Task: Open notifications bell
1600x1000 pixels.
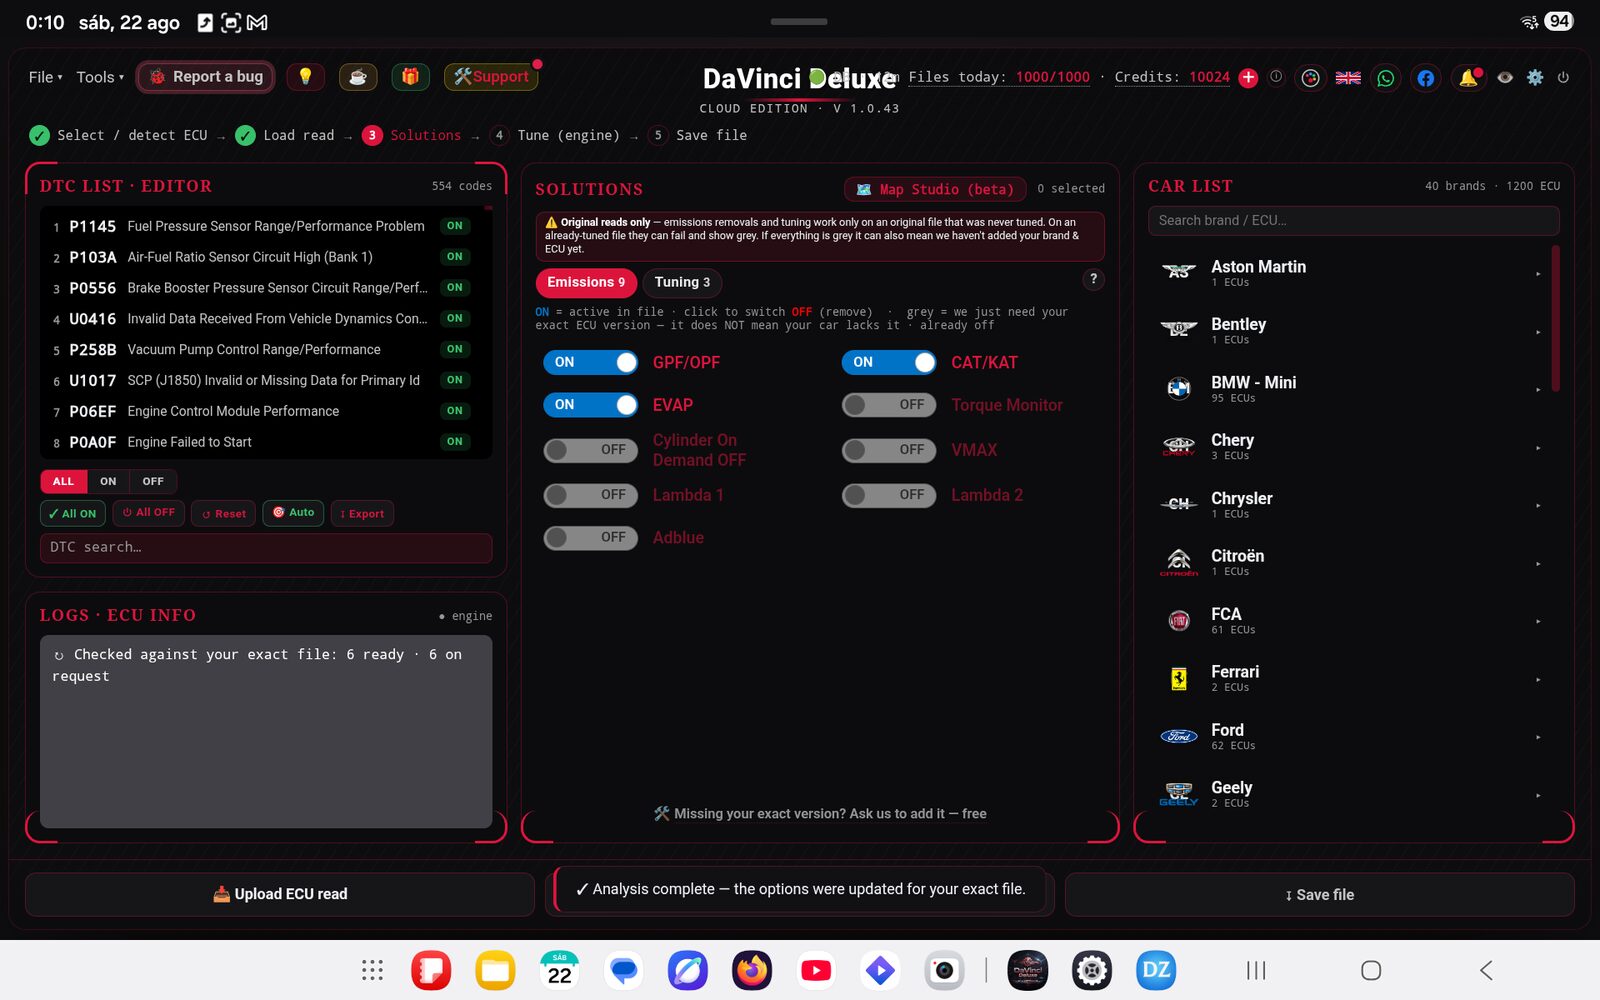Action: pos(1468,78)
